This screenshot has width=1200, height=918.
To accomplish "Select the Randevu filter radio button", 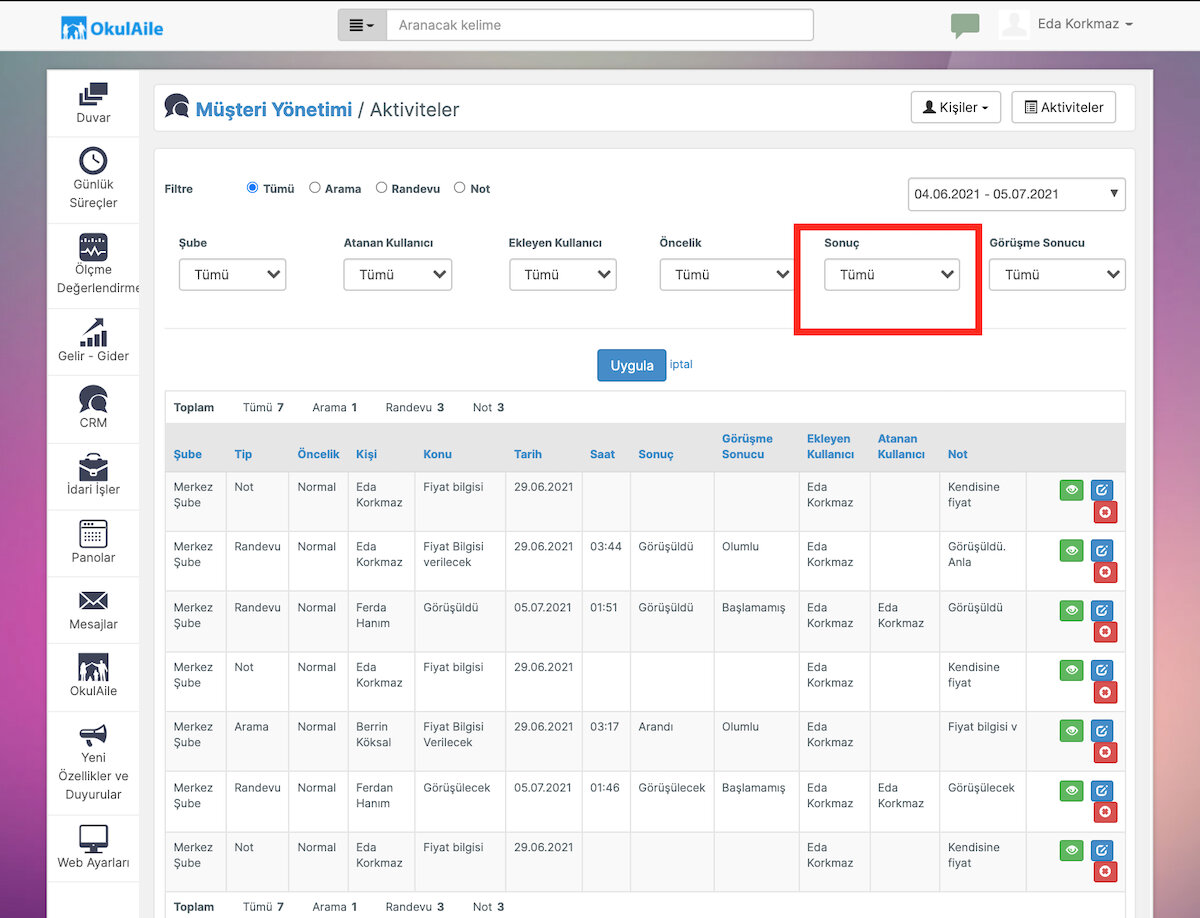I will (381, 187).
